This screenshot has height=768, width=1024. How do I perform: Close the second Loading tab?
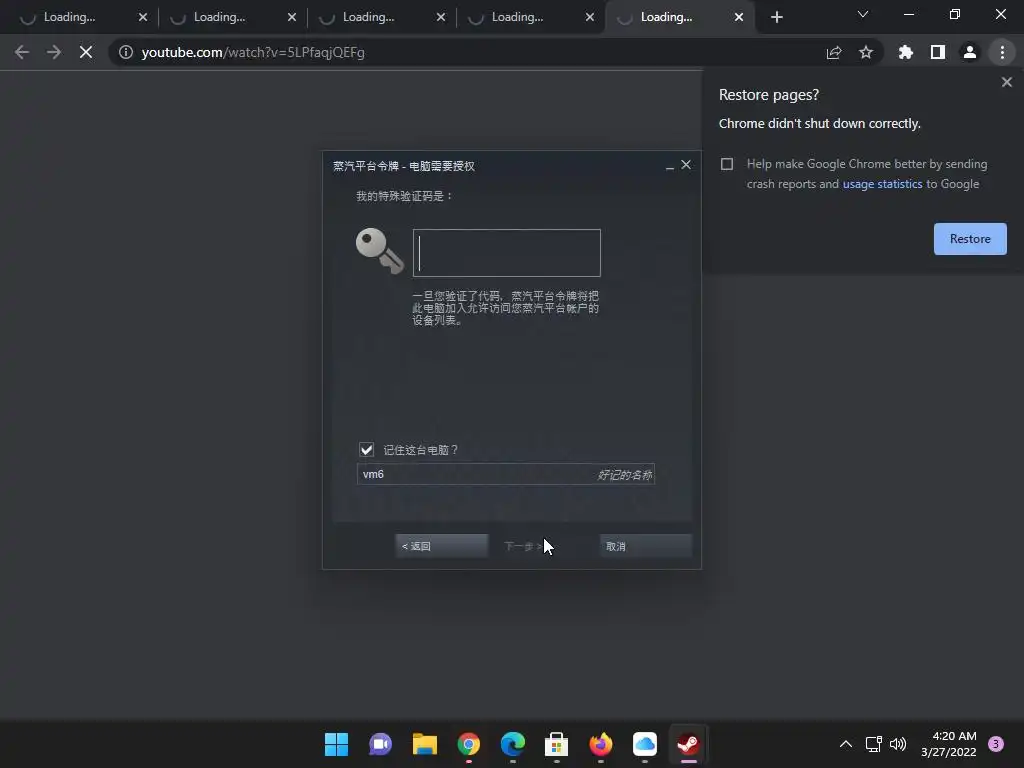[x=292, y=17]
